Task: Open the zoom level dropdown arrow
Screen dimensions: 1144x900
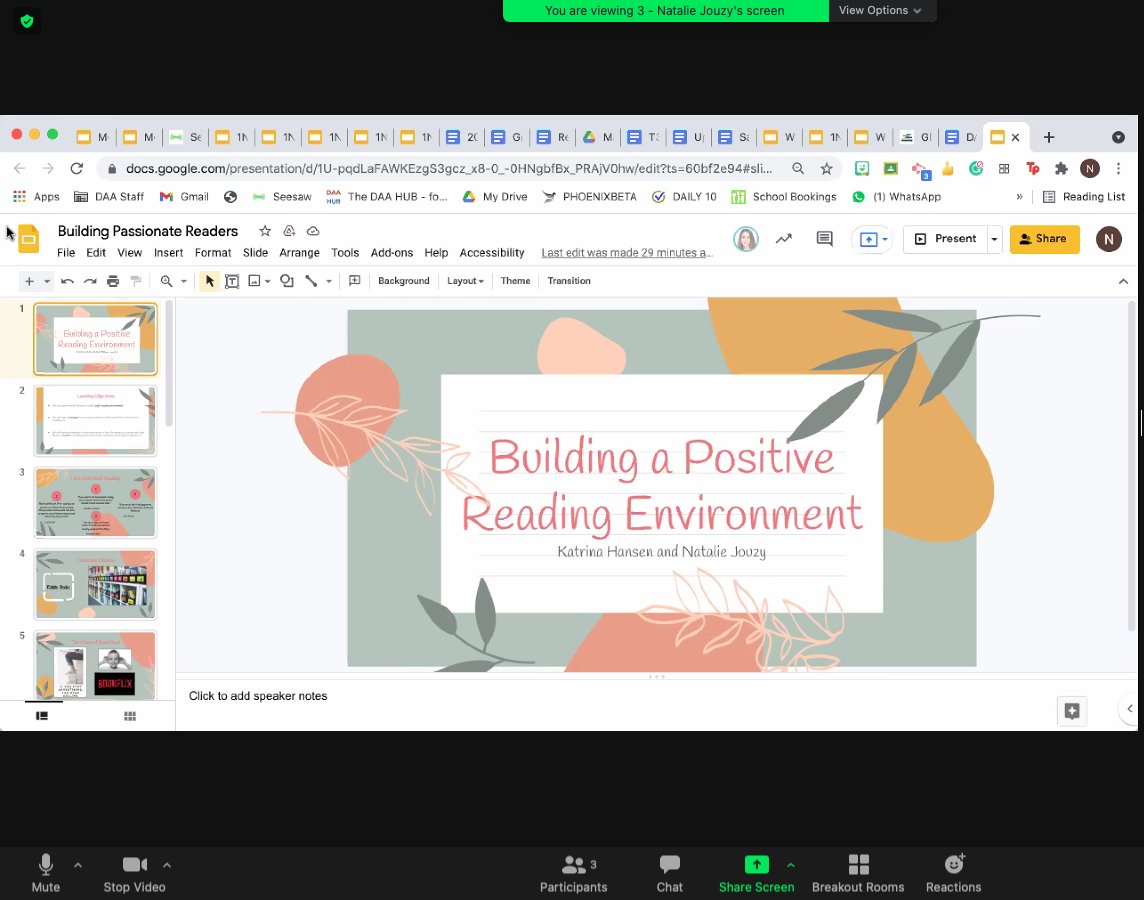Action: tap(184, 282)
